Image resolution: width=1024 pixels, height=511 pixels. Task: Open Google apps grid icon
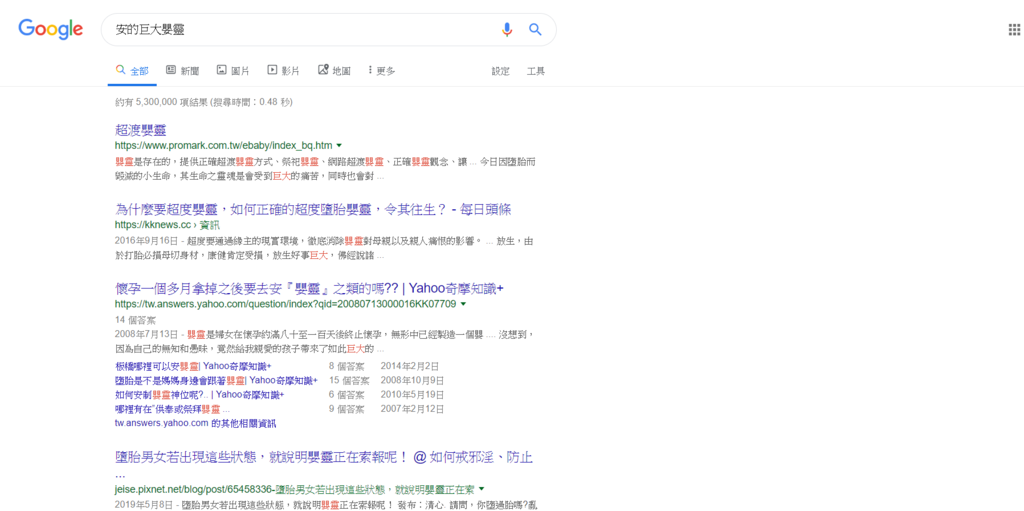click(x=1014, y=29)
